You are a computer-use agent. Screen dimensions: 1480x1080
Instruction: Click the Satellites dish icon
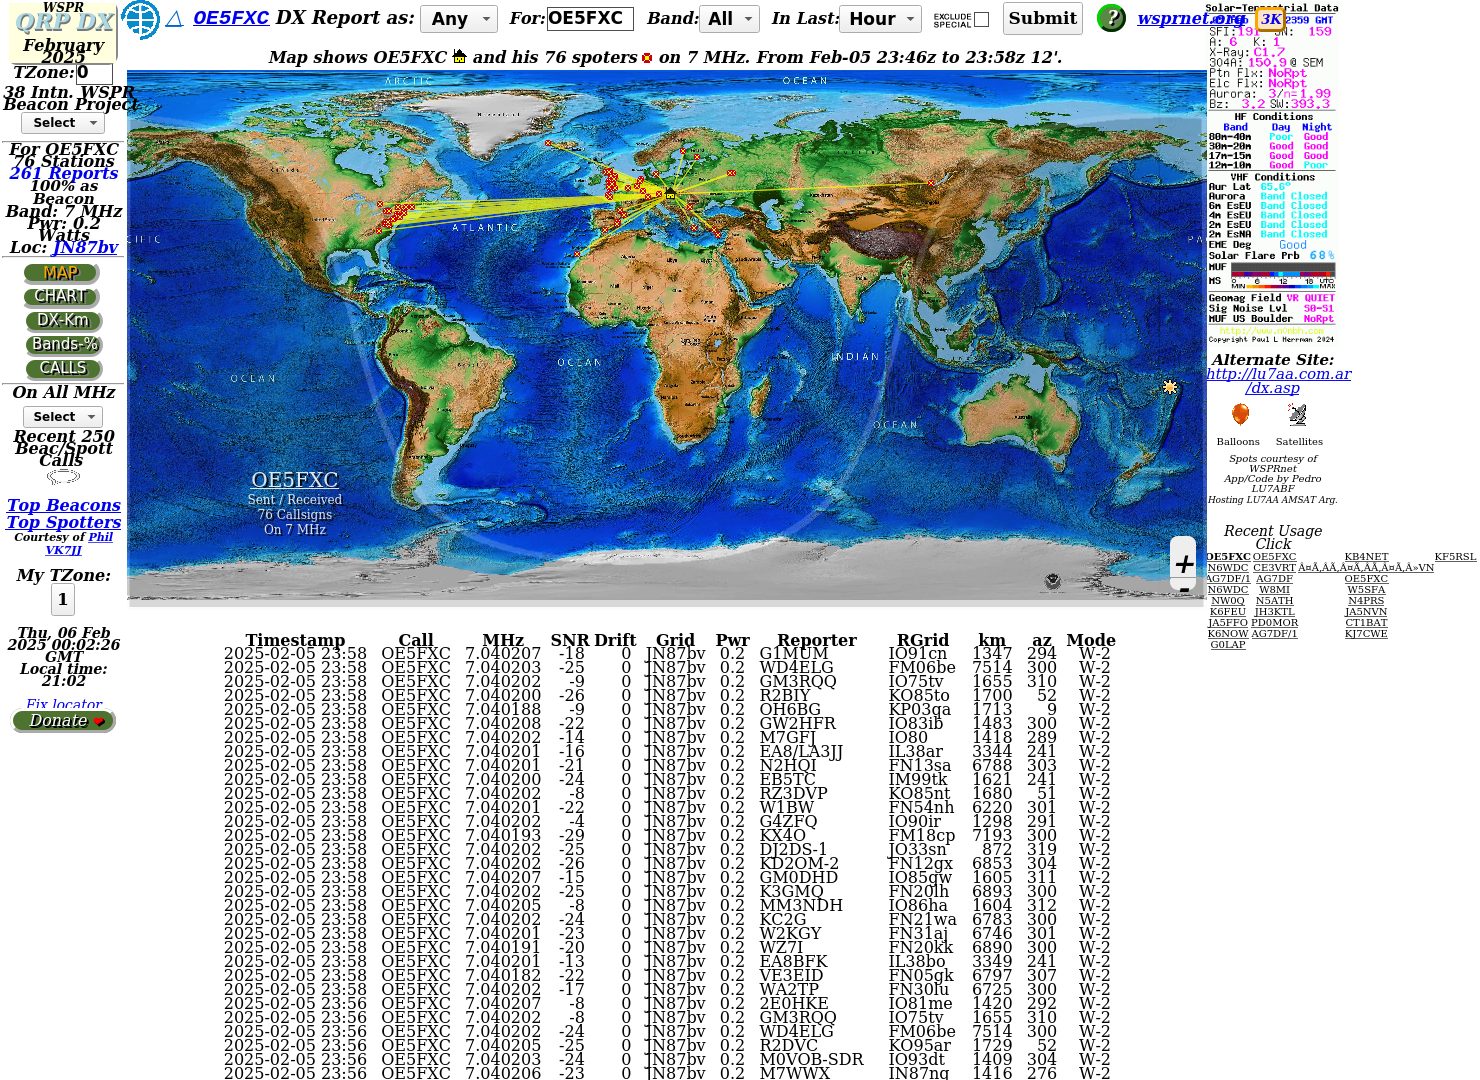coord(1297,415)
